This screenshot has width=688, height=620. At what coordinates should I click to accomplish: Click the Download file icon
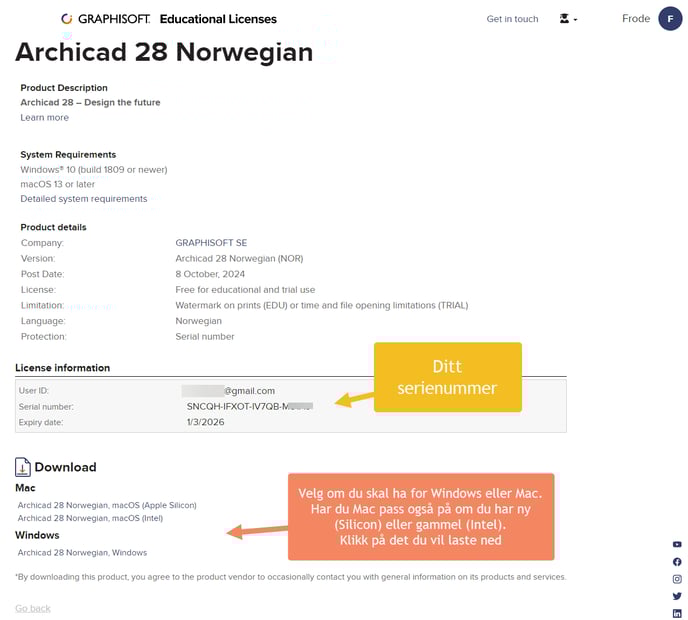tap(23, 467)
